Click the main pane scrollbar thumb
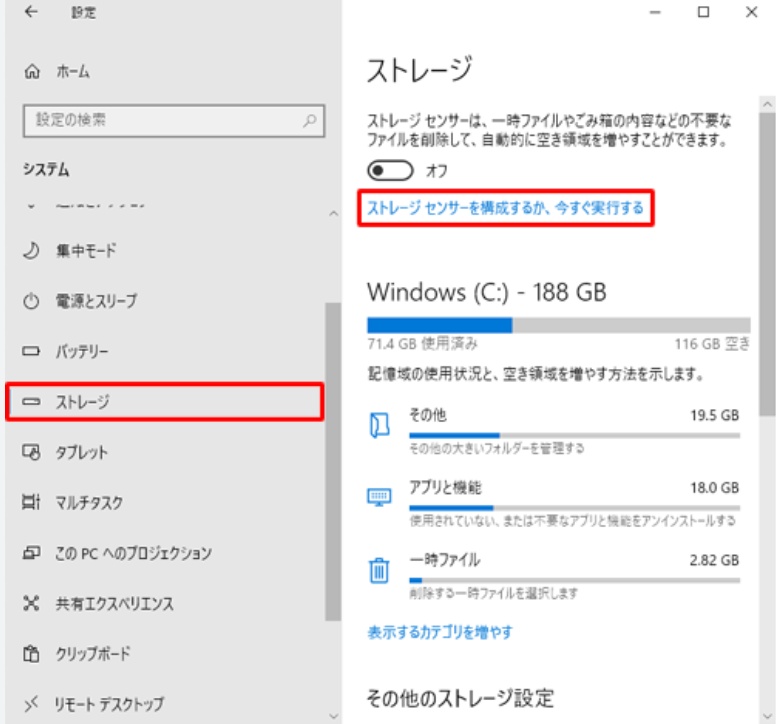 (x=768, y=264)
